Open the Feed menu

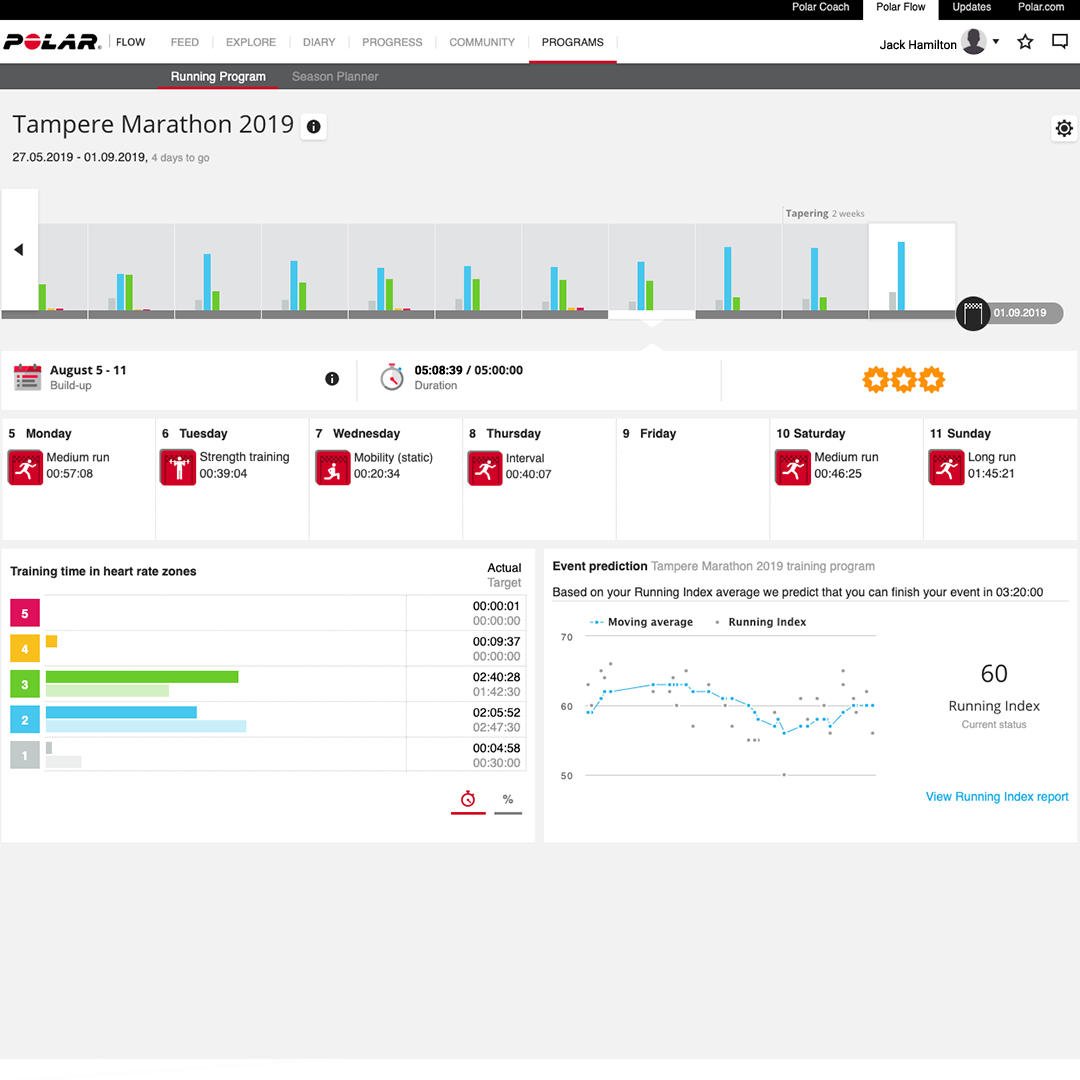click(185, 42)
